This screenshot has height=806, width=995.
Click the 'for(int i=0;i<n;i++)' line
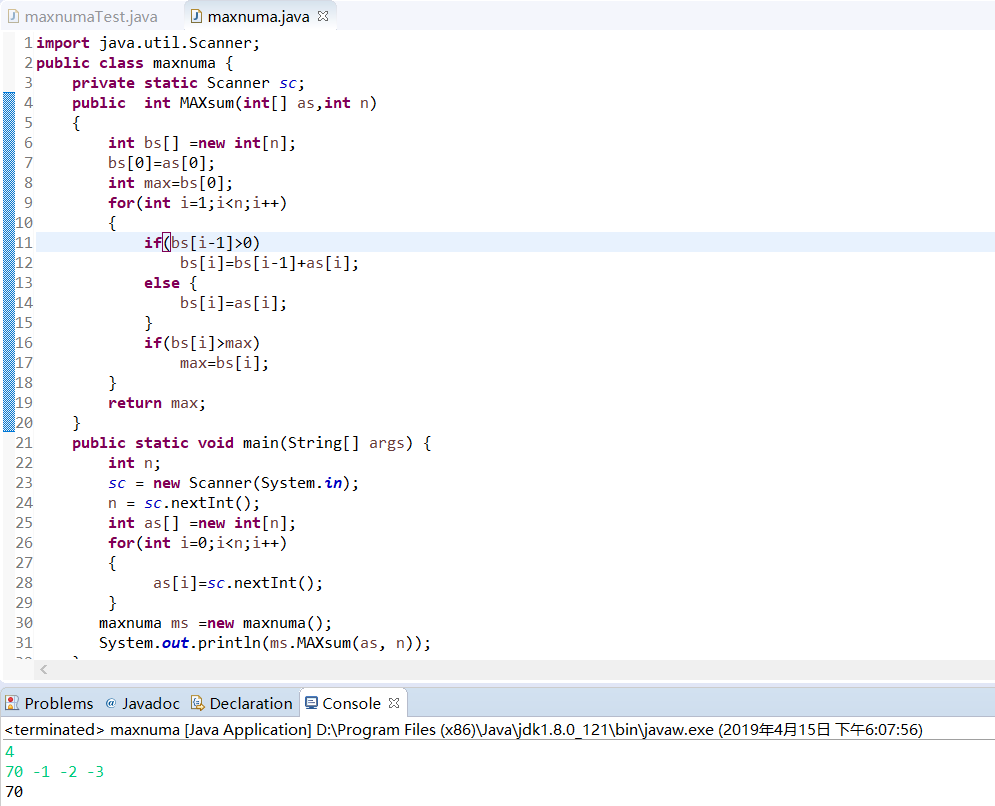coord(197,543)
